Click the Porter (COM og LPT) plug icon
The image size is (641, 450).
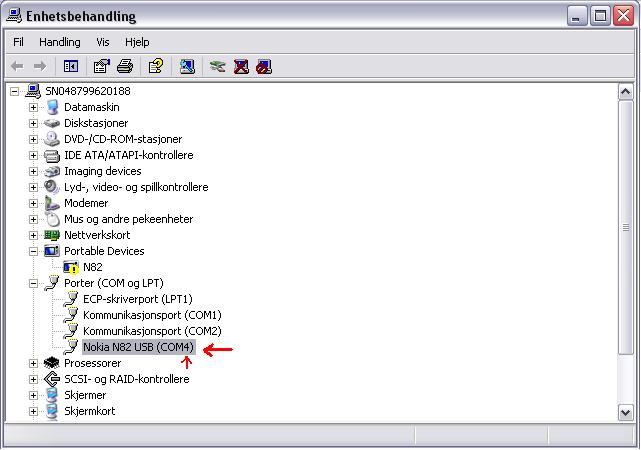[x=52, y=283]
